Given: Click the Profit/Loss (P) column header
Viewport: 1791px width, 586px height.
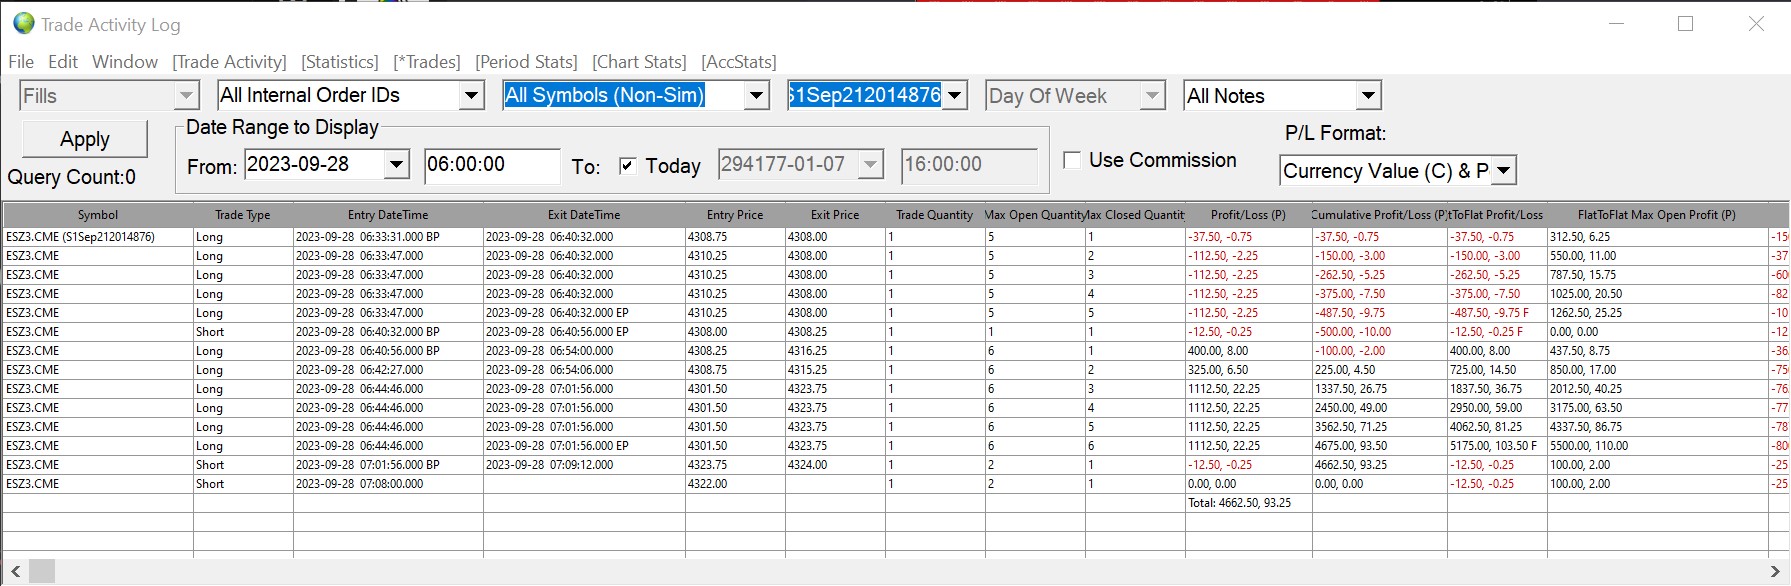Looking at the screenshot, I should coord(1248,215).
